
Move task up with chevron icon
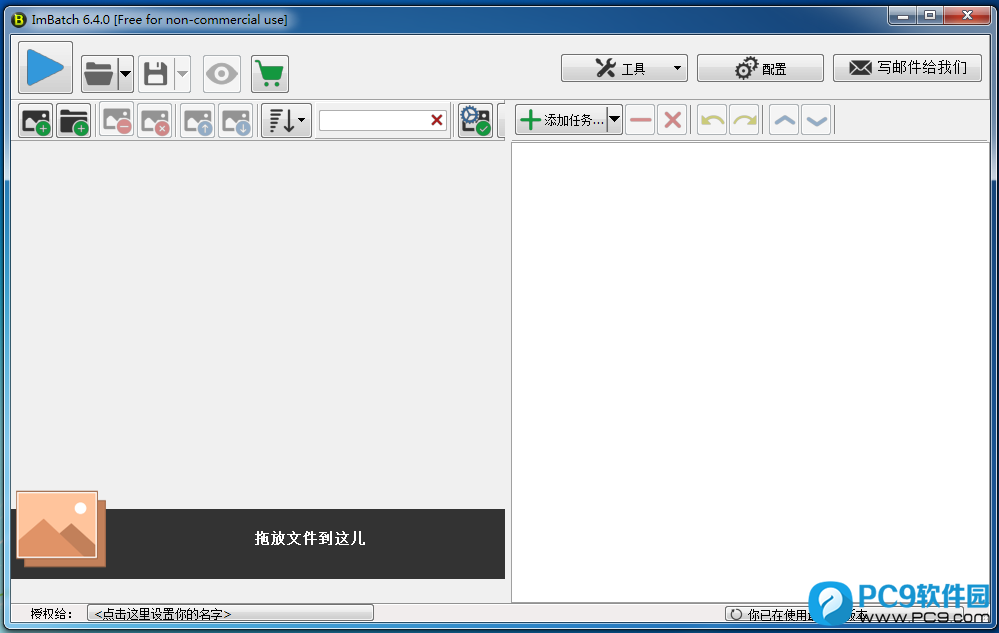pos(784,120)
